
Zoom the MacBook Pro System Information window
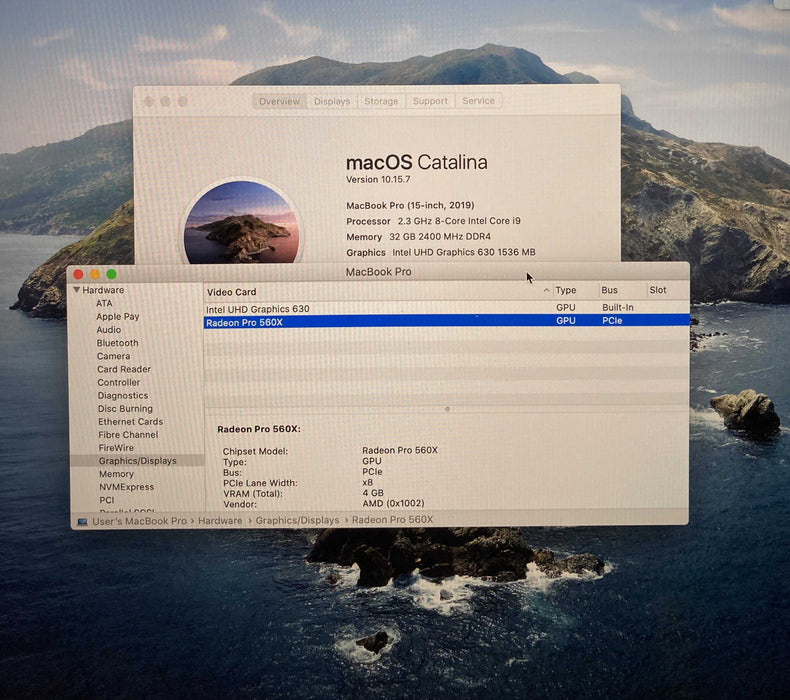(111, 274)
